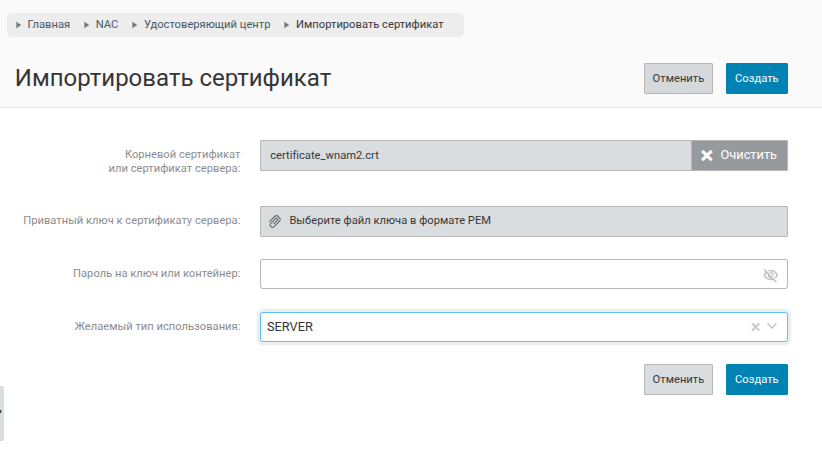Go to Главная breadcrumb

[48, 24]
